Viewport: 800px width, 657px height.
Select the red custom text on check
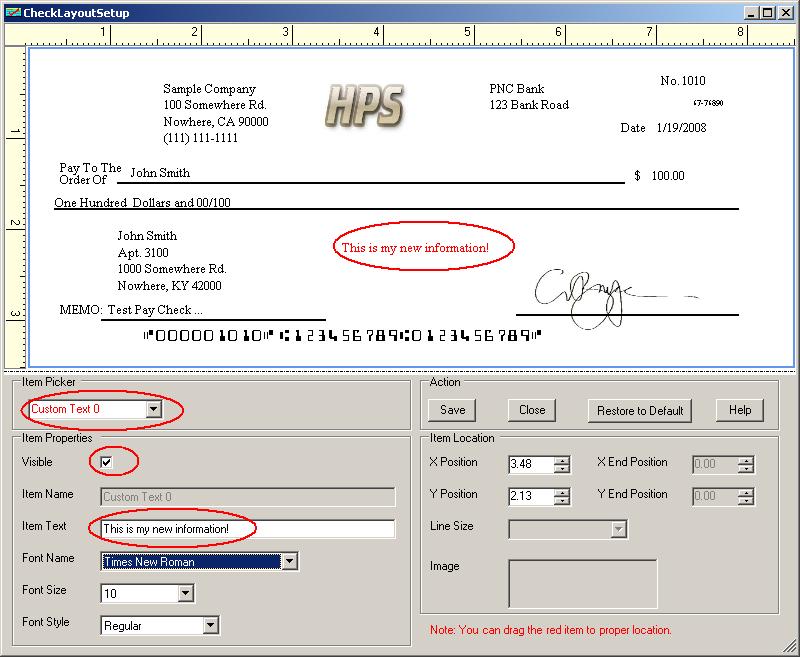click(x=415, y=247)
